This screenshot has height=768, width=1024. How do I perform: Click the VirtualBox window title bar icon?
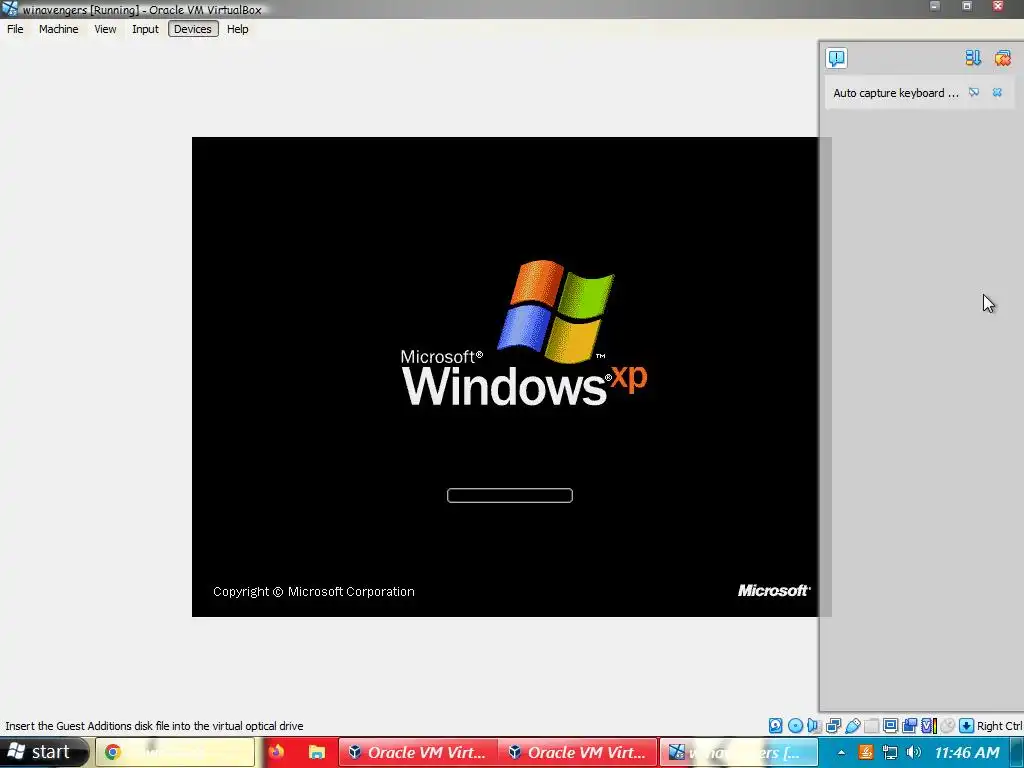pos(10,8)
